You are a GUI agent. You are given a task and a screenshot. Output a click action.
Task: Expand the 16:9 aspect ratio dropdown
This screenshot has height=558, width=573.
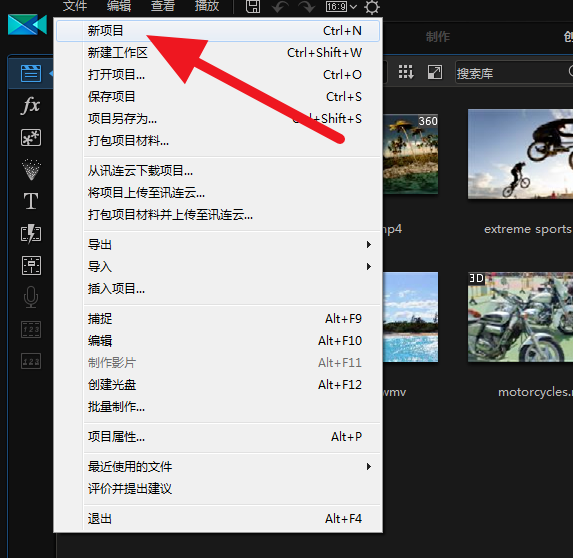pyautogui.click(x=341, y=7)
